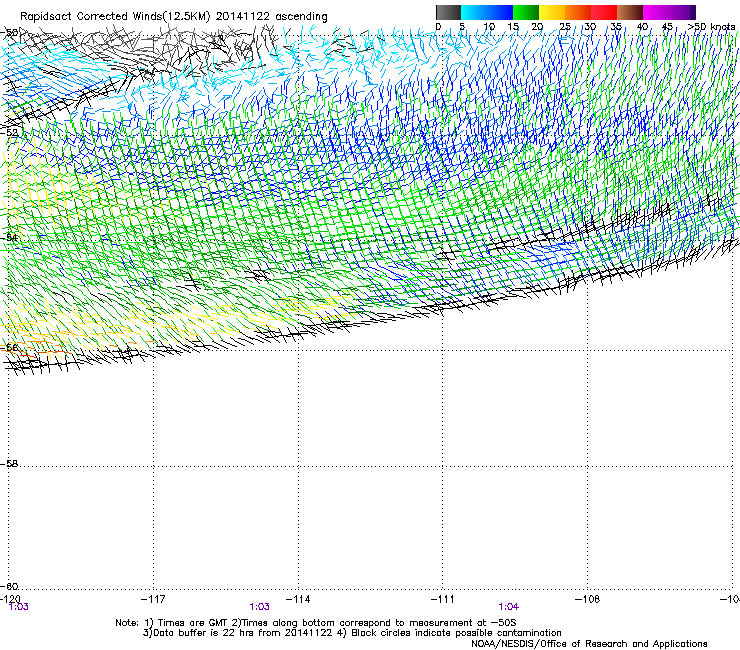The image size is (740, 650).
Task: Select the blue 10-15 knots color segment
Action: click(500, 12)
